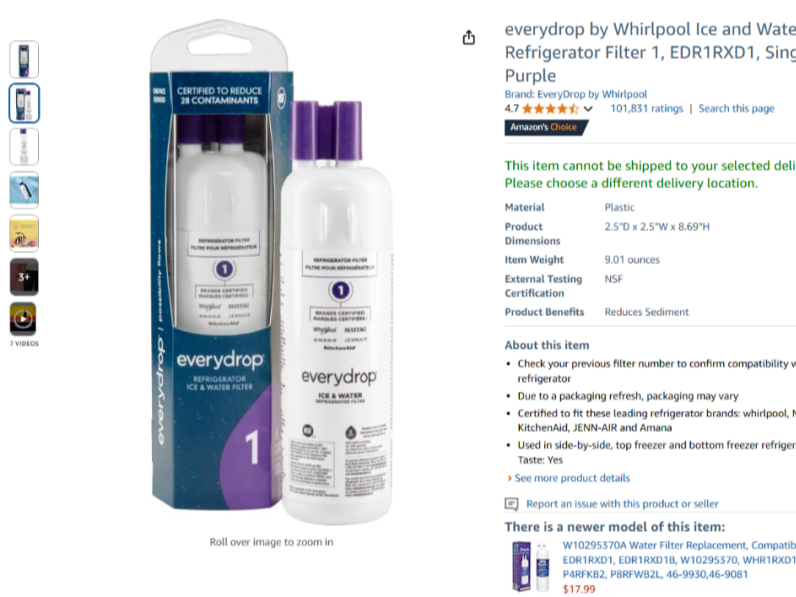796x597 pixels.
Task: Click the star rating icons
Action: coord(550,109)
